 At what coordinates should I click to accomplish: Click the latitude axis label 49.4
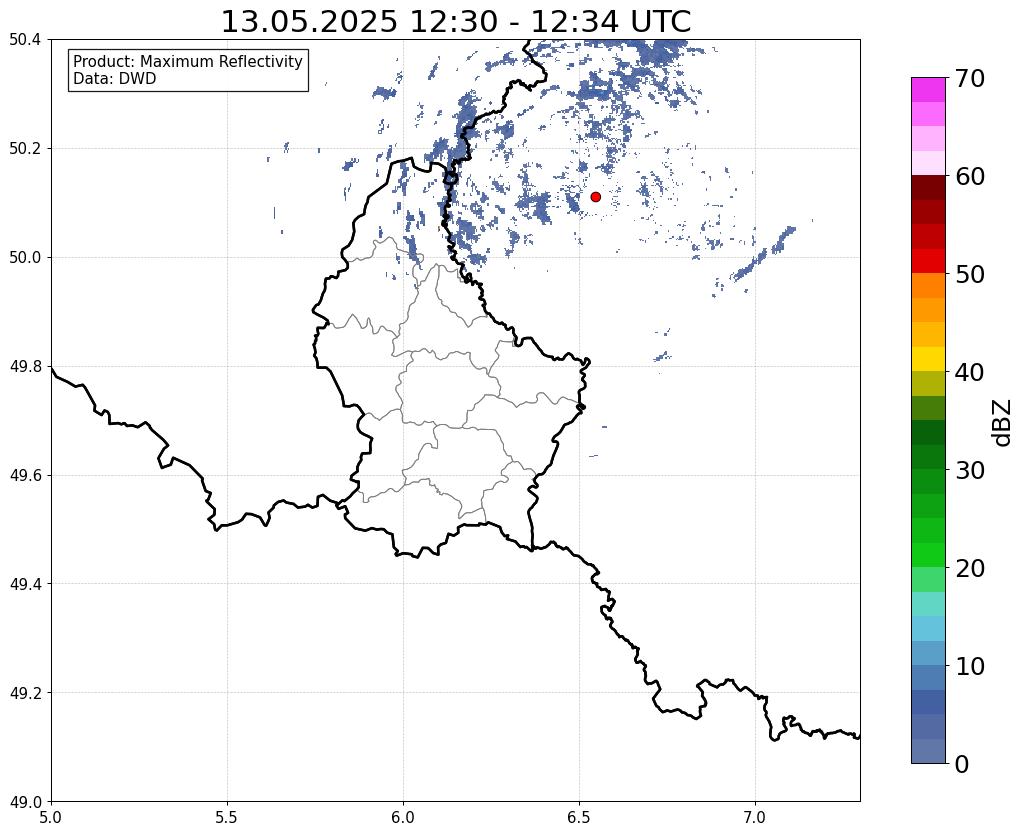tap(25, 584)
